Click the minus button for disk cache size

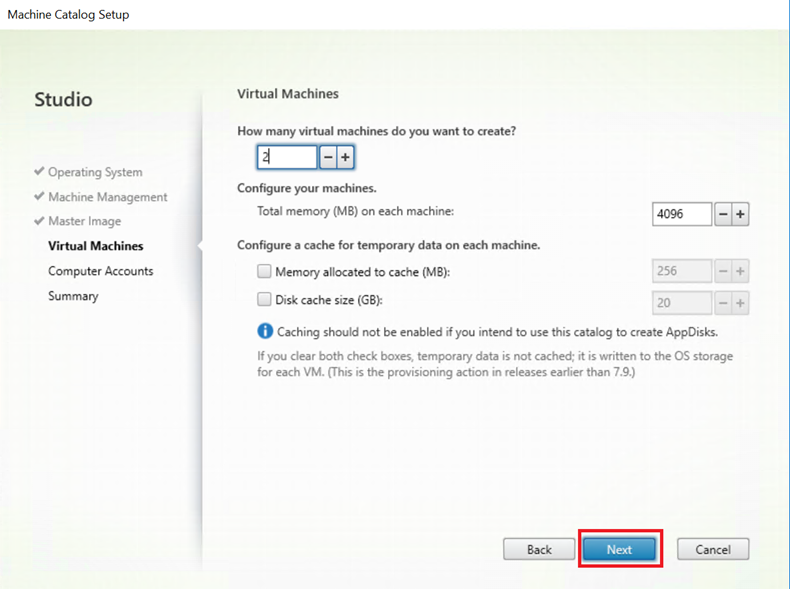[x=723, y=303]
